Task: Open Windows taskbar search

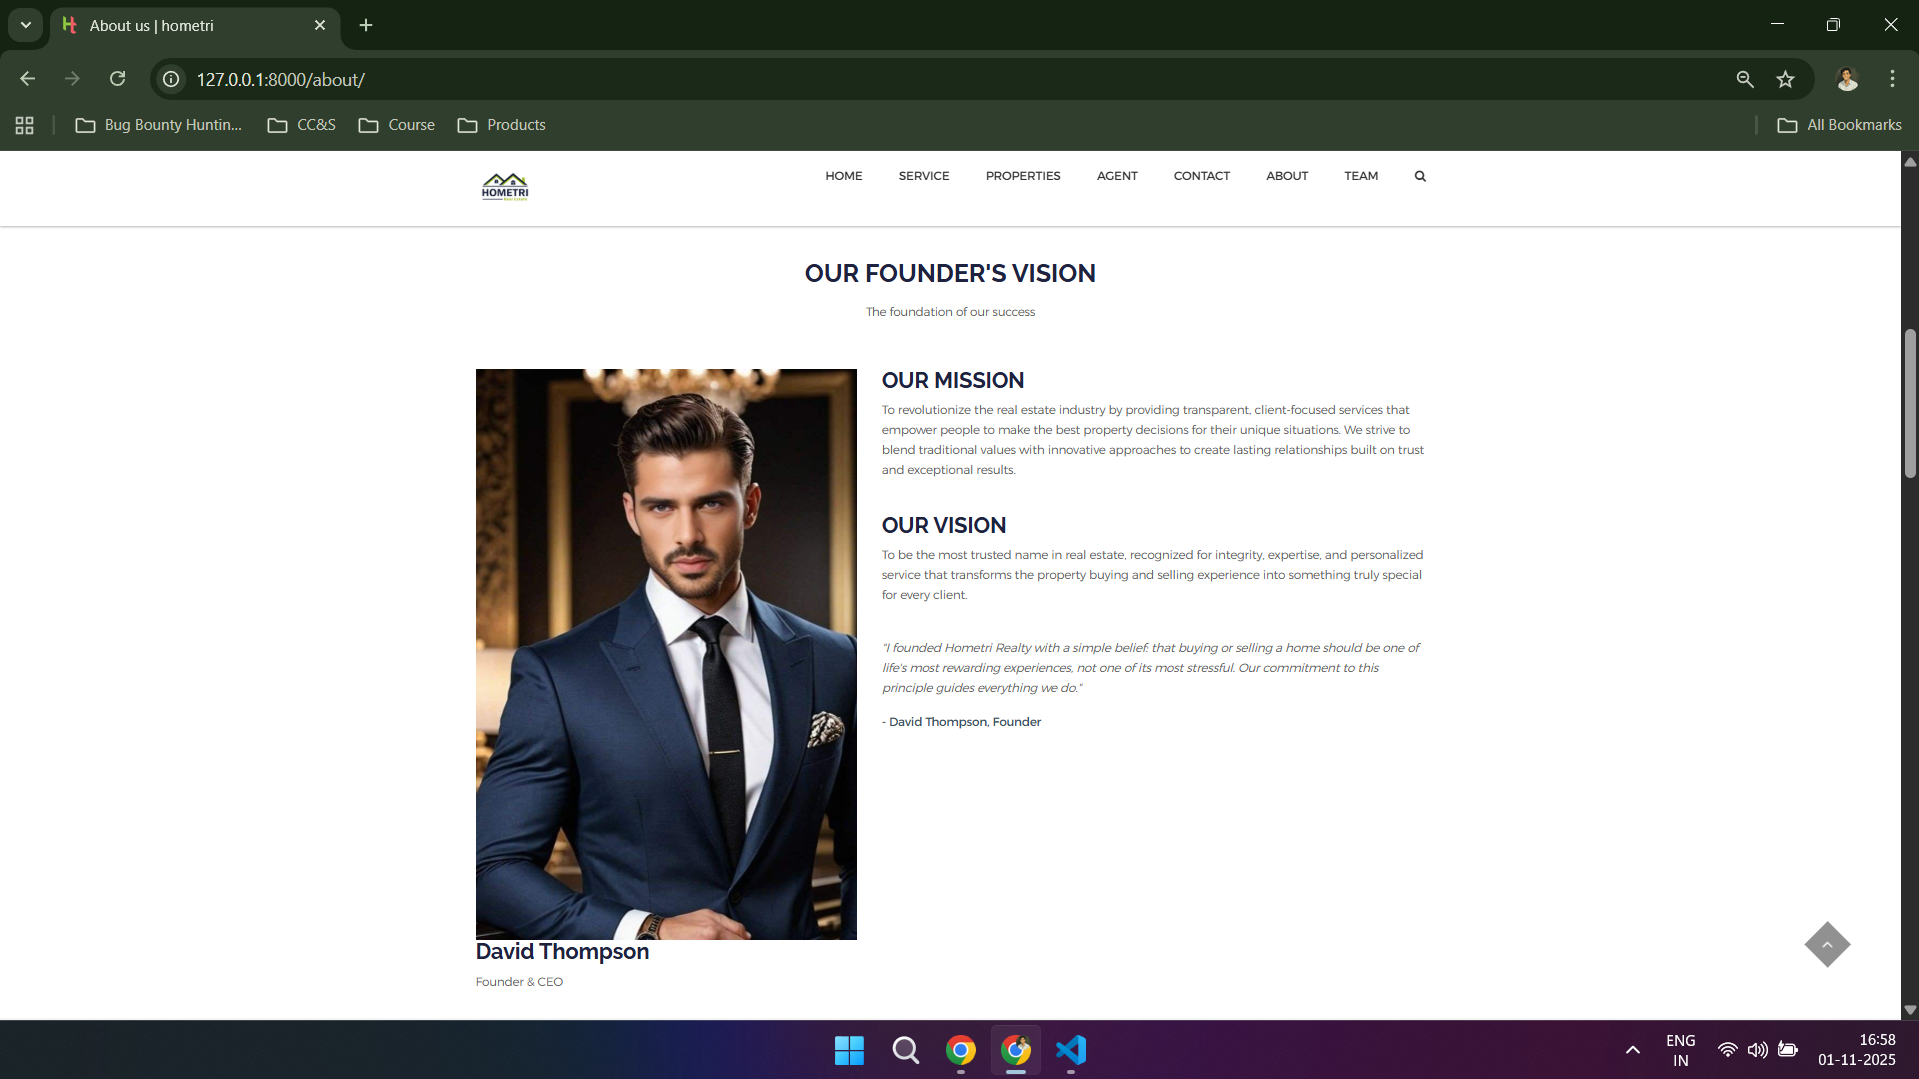Action: click(x=905, y=1050)
